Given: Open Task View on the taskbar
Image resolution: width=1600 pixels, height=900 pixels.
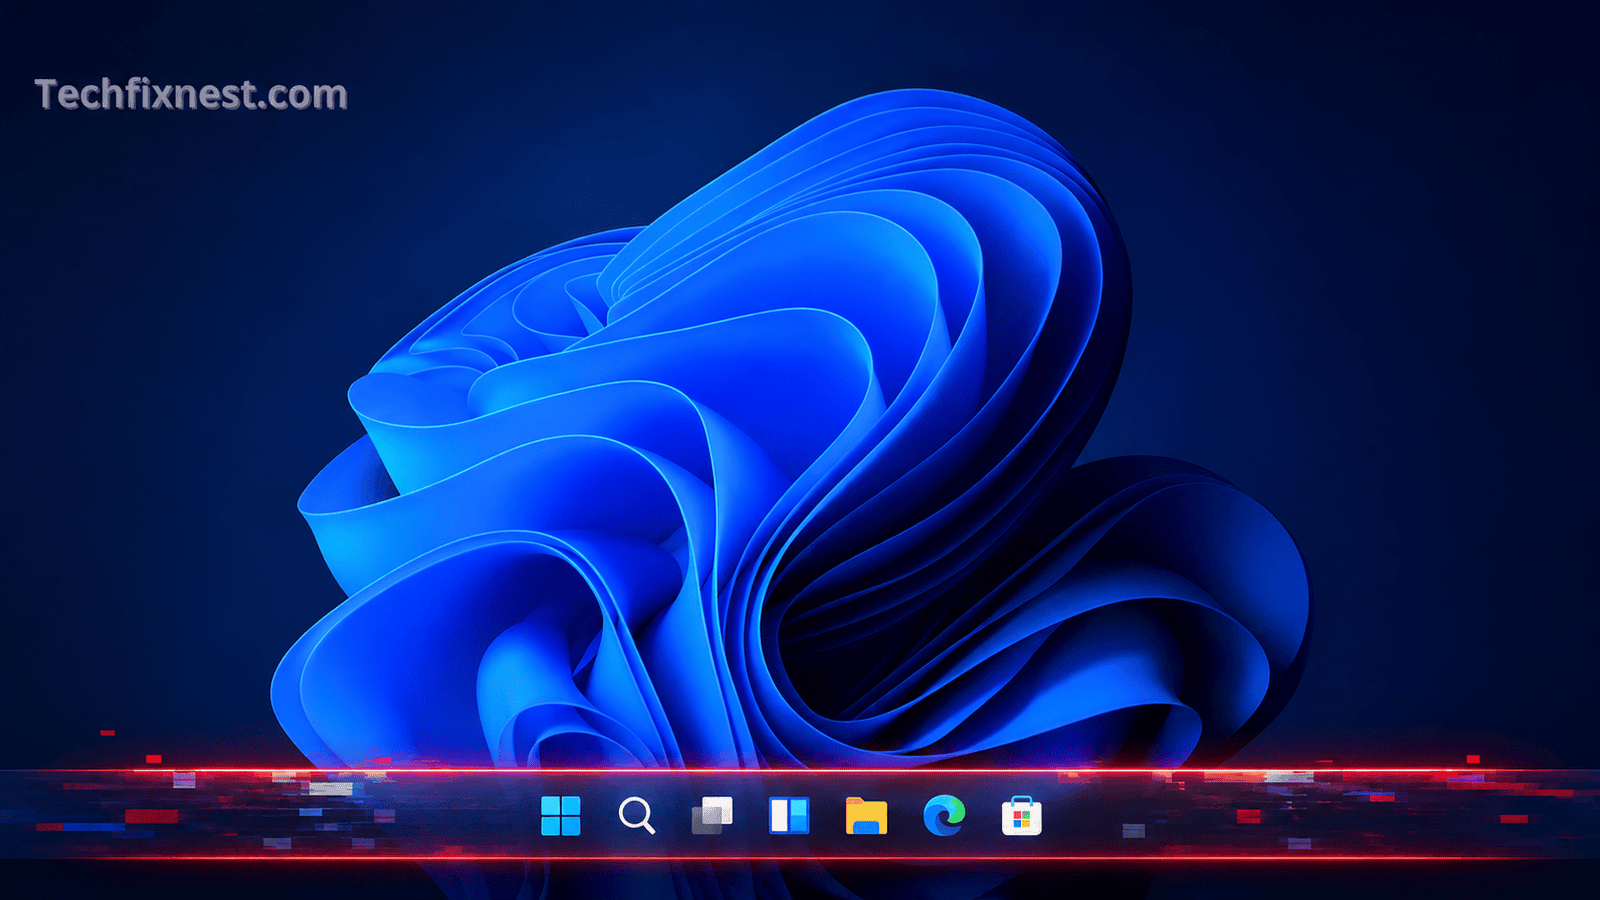Looking at the screenshot, I should (712, 816).
